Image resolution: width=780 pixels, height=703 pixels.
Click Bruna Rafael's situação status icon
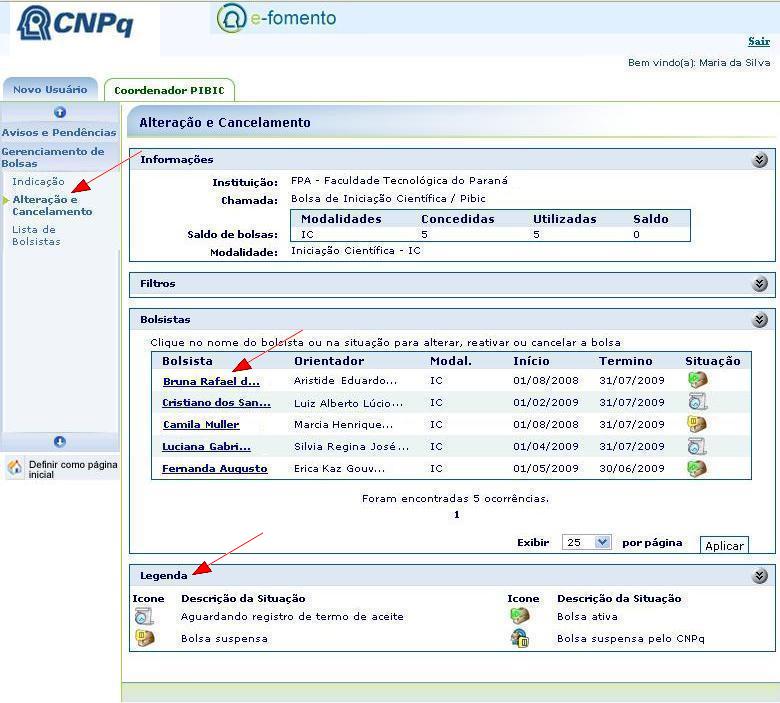click(x=697, y=381)
